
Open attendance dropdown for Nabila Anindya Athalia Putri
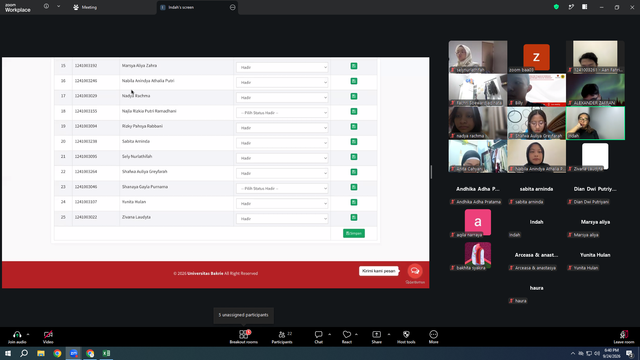(282, 82)
